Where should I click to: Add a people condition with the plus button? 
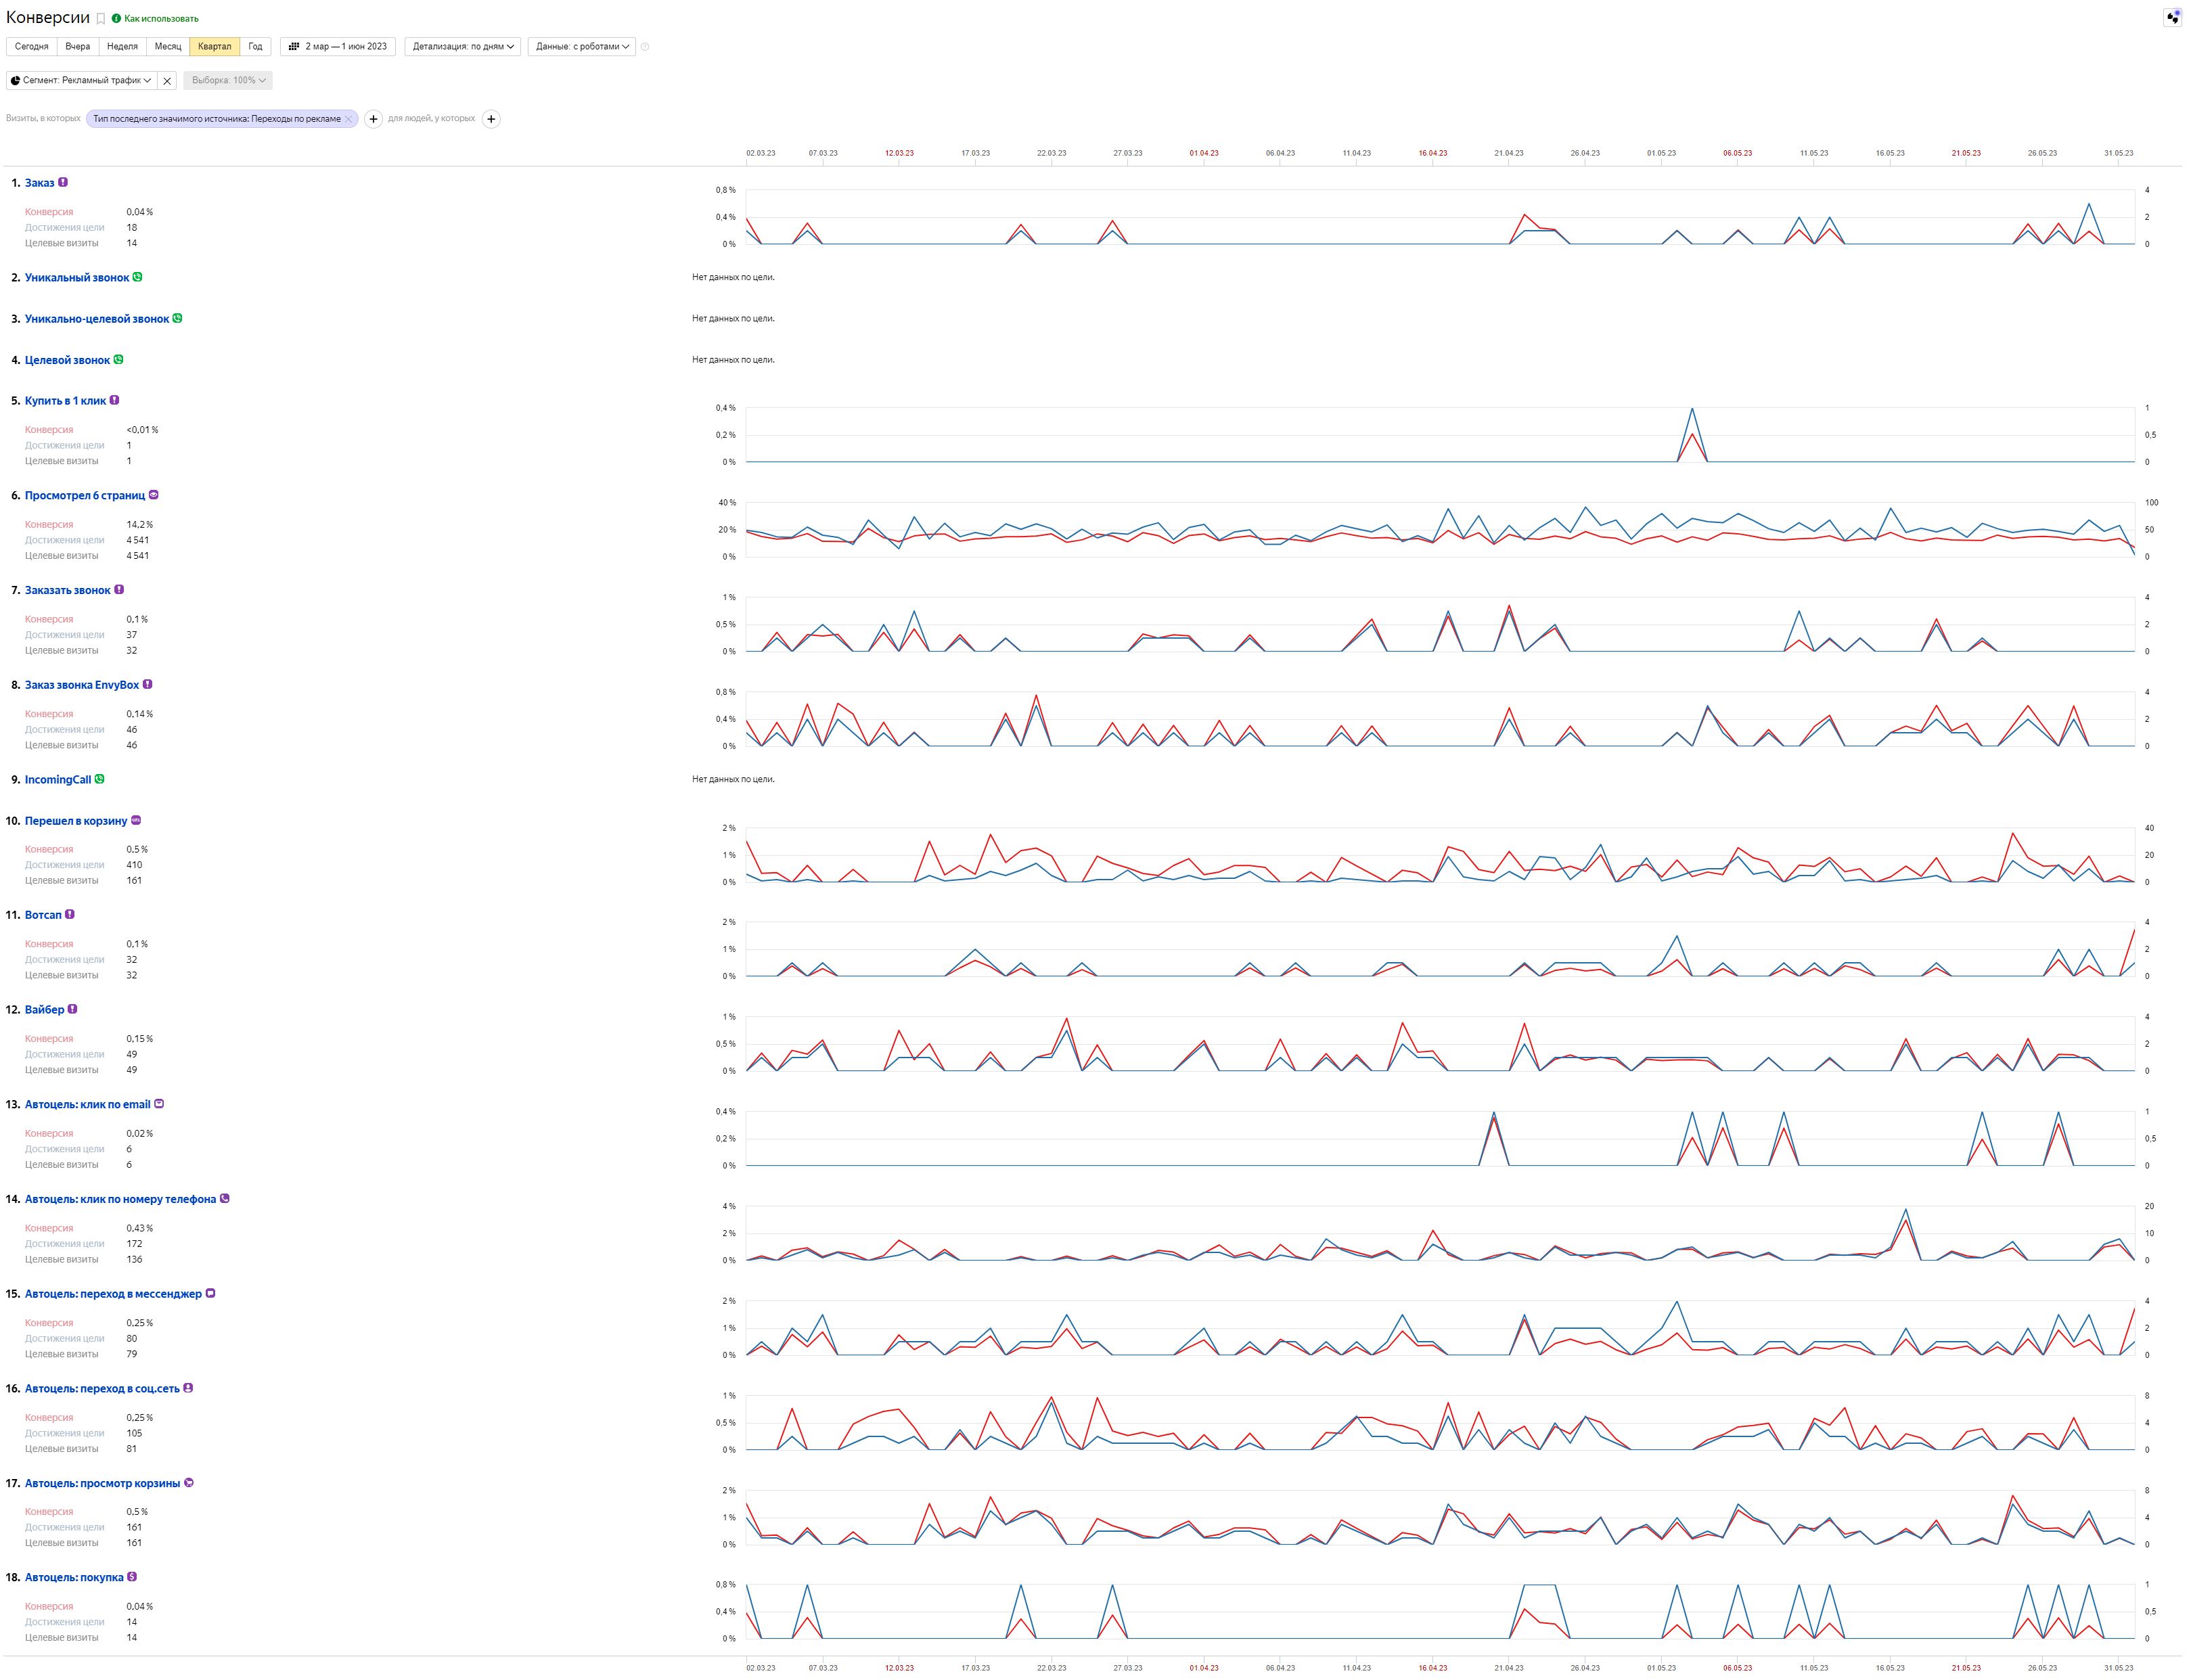click(x=491, y=119)
